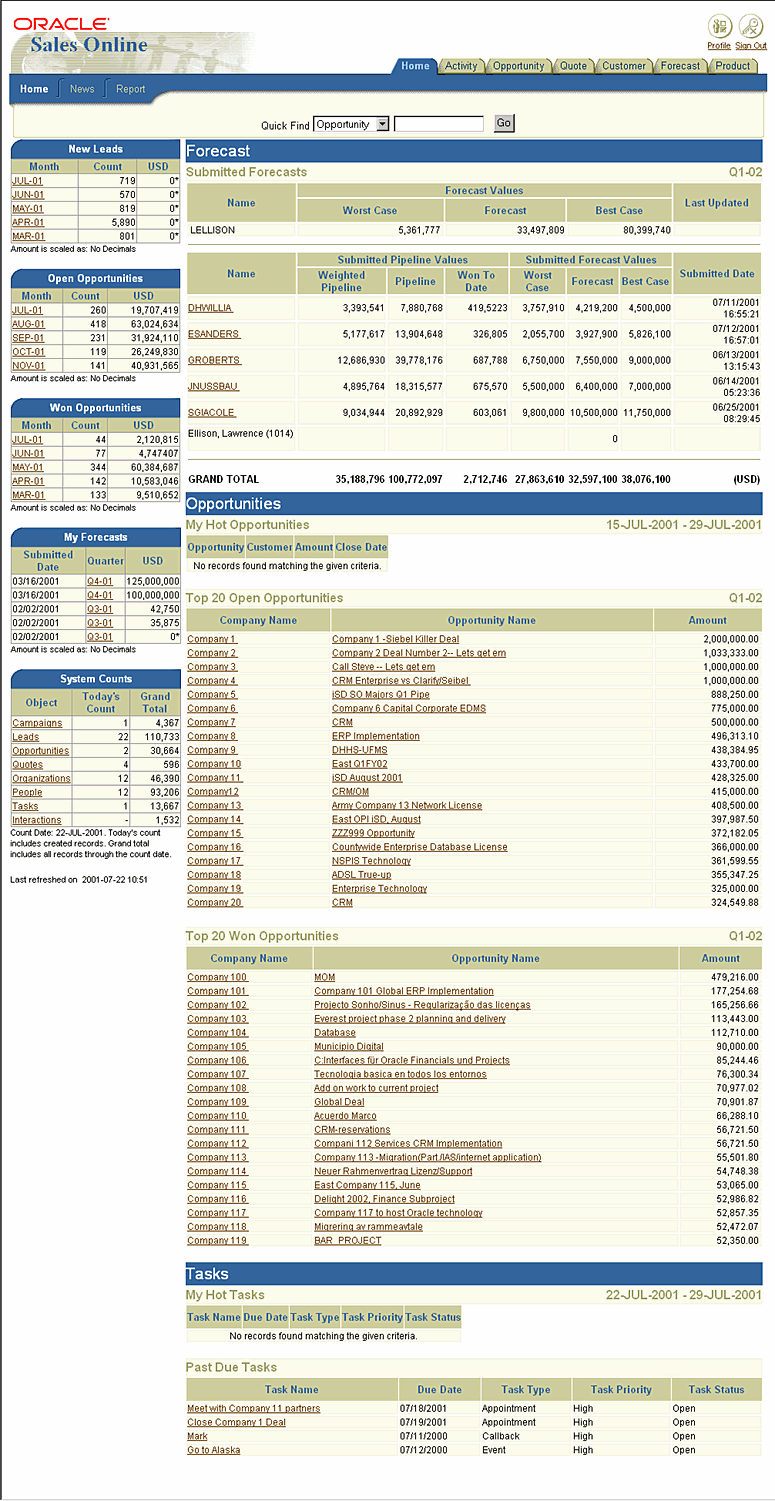Open Interactions in System Counts
775x1501 pixels.
[x=37, y=821]
